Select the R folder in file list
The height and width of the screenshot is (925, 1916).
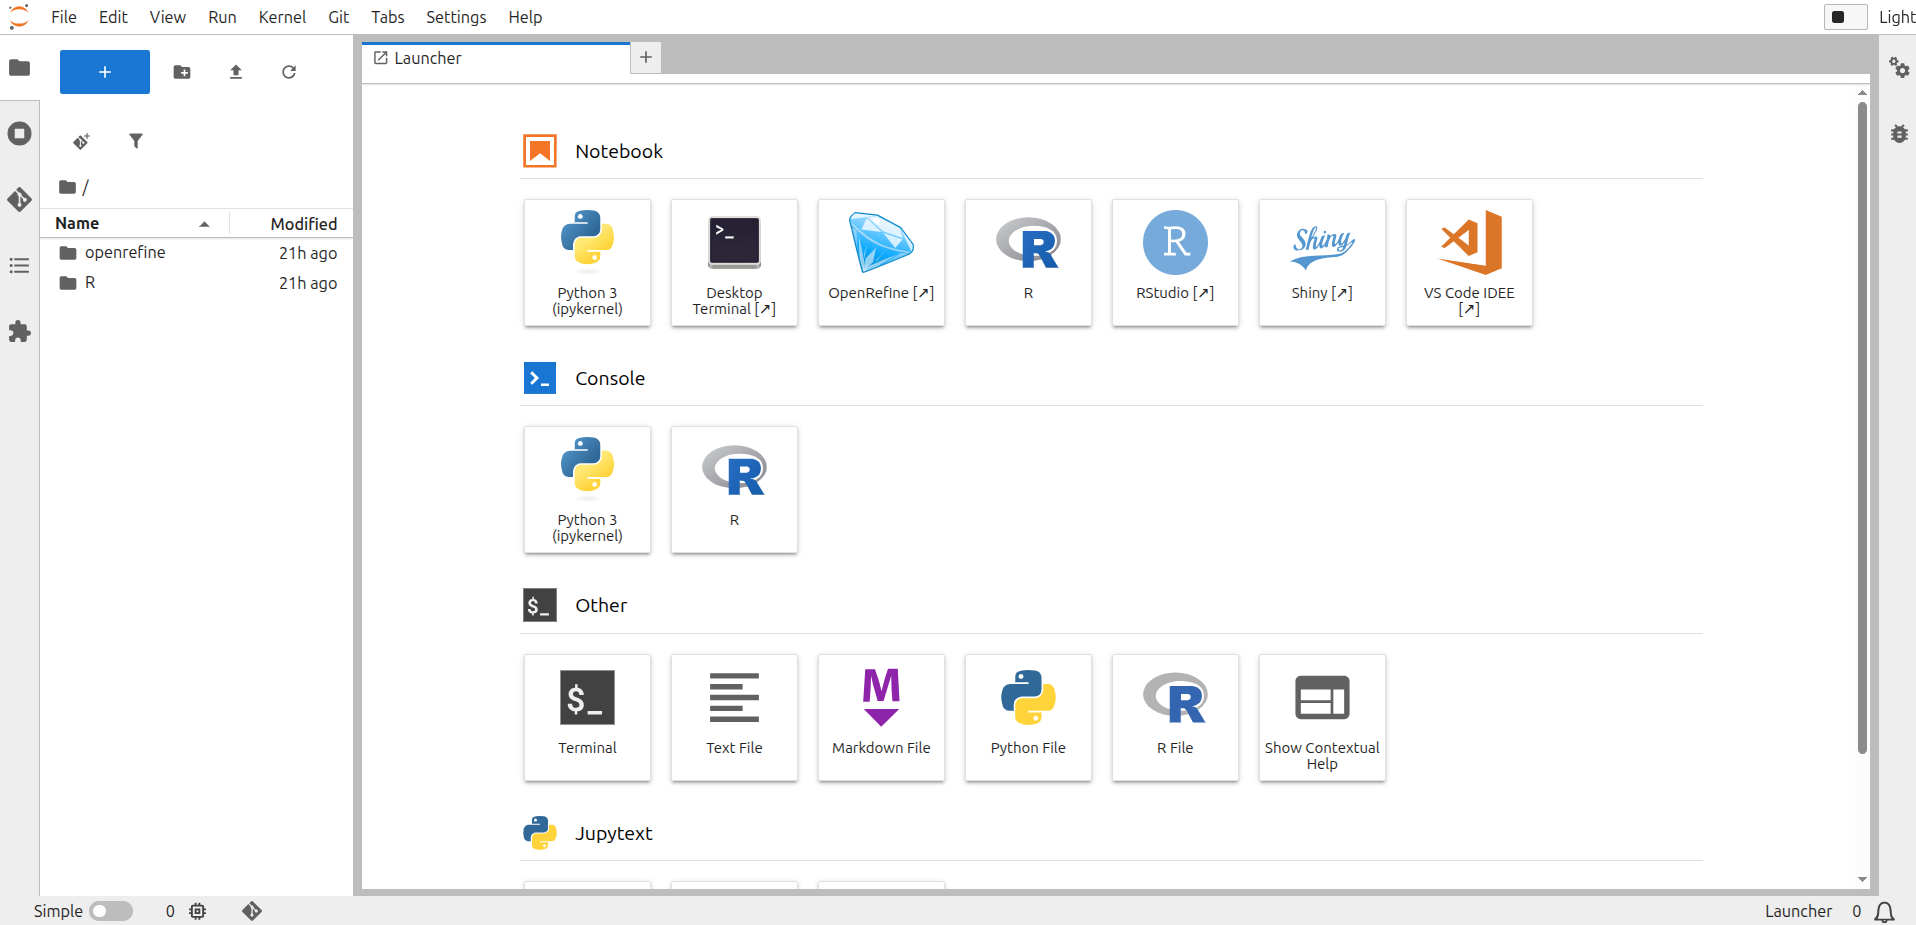(x=197, y=283)
